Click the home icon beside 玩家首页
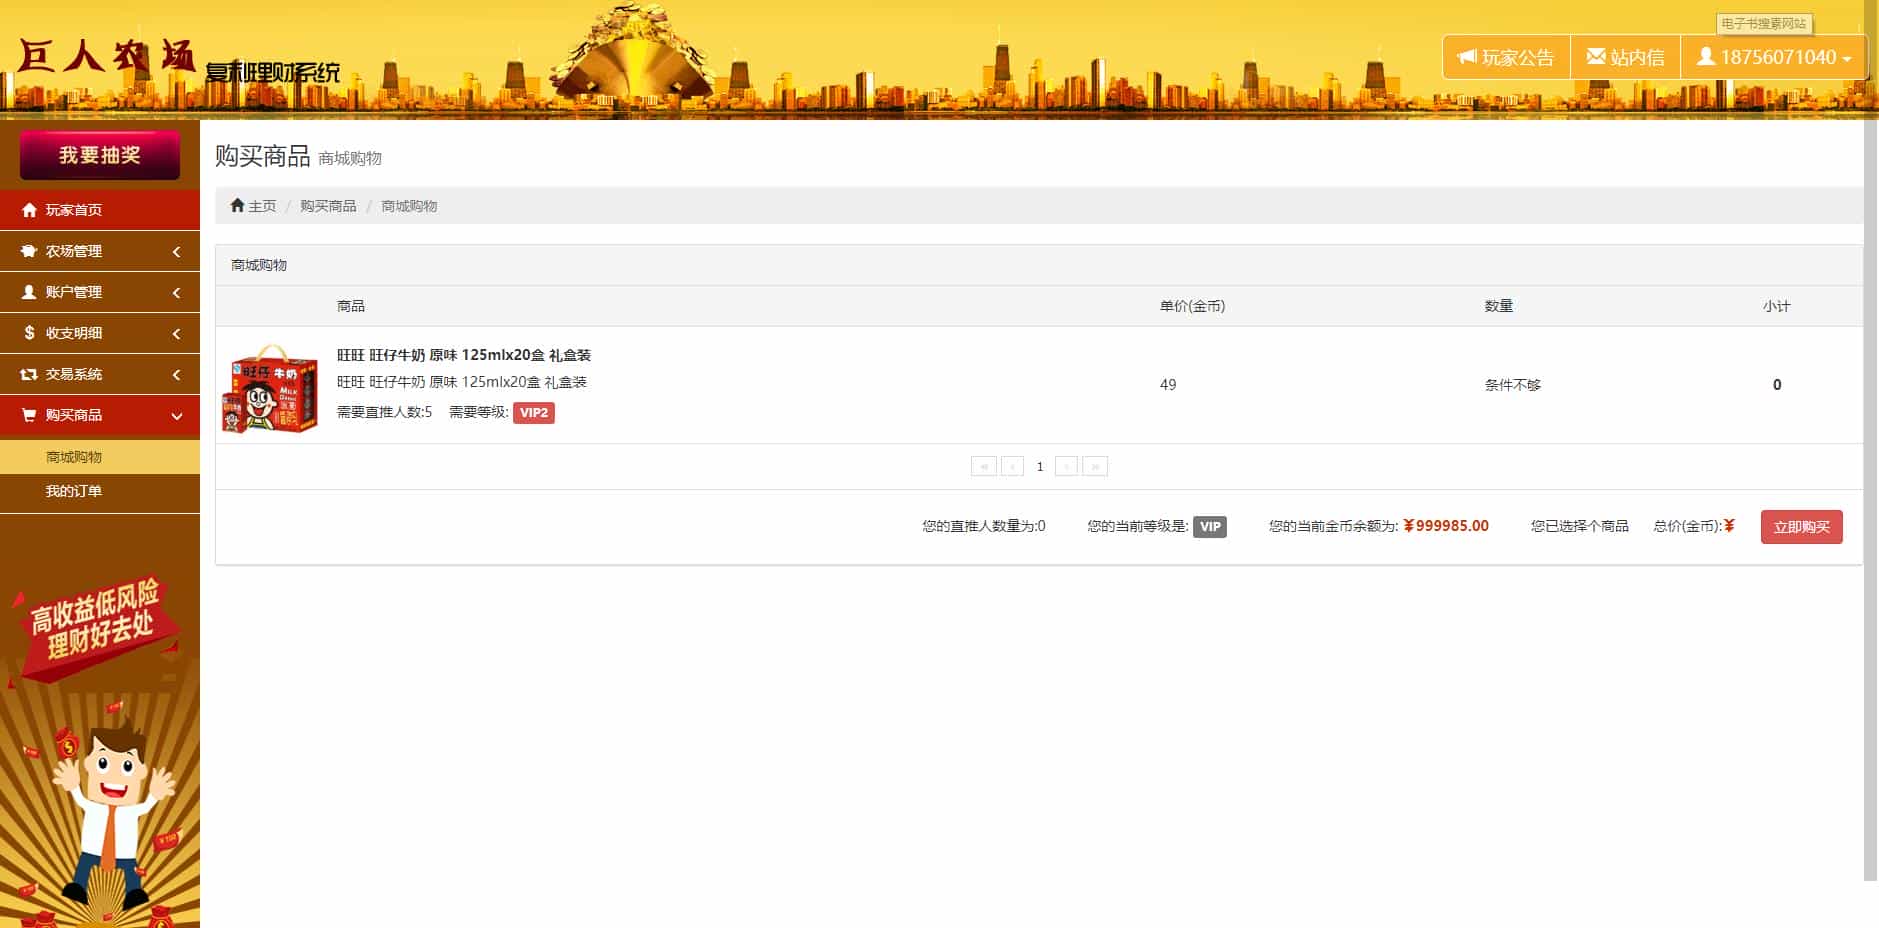Image resolution: width=1879 pixels, height=928 pixels. [29, 210]
